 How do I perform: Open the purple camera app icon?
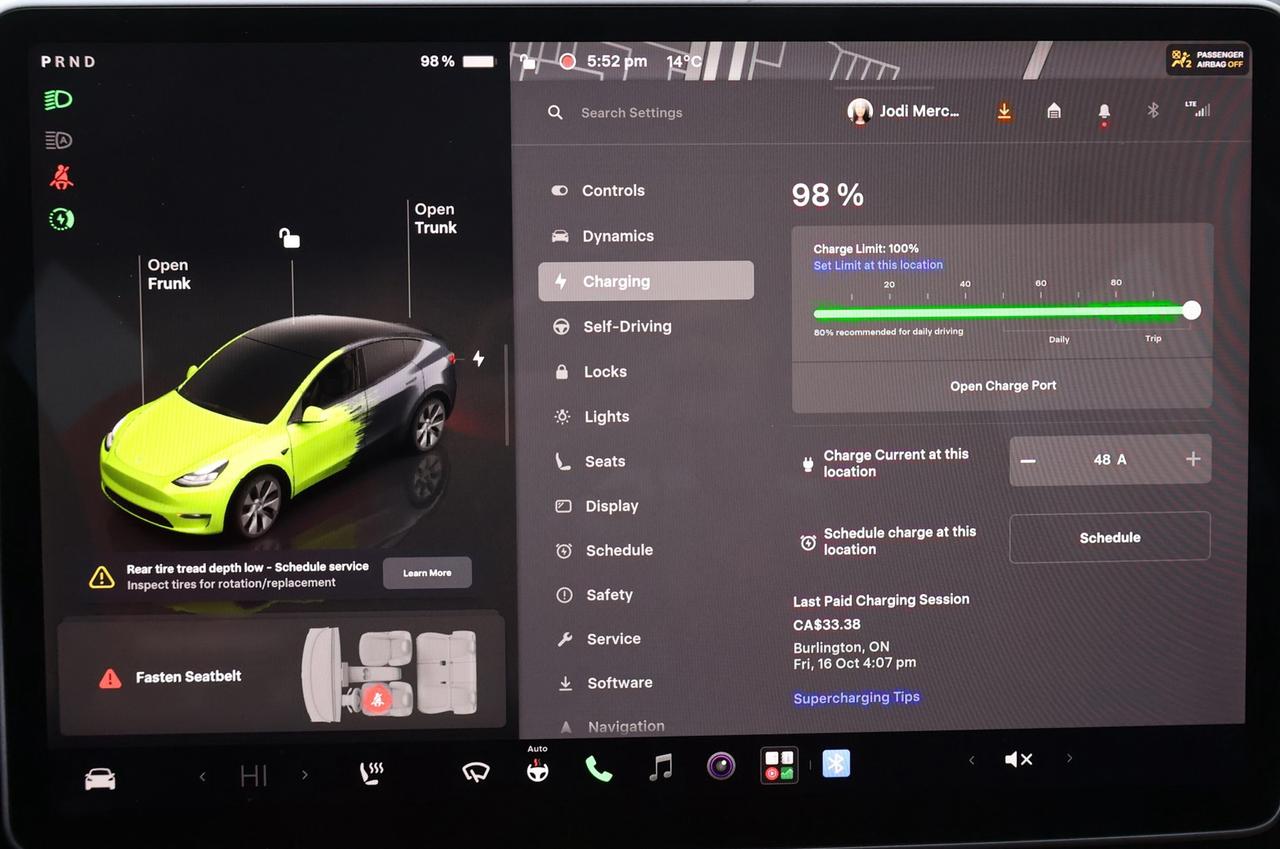[721, 766]
